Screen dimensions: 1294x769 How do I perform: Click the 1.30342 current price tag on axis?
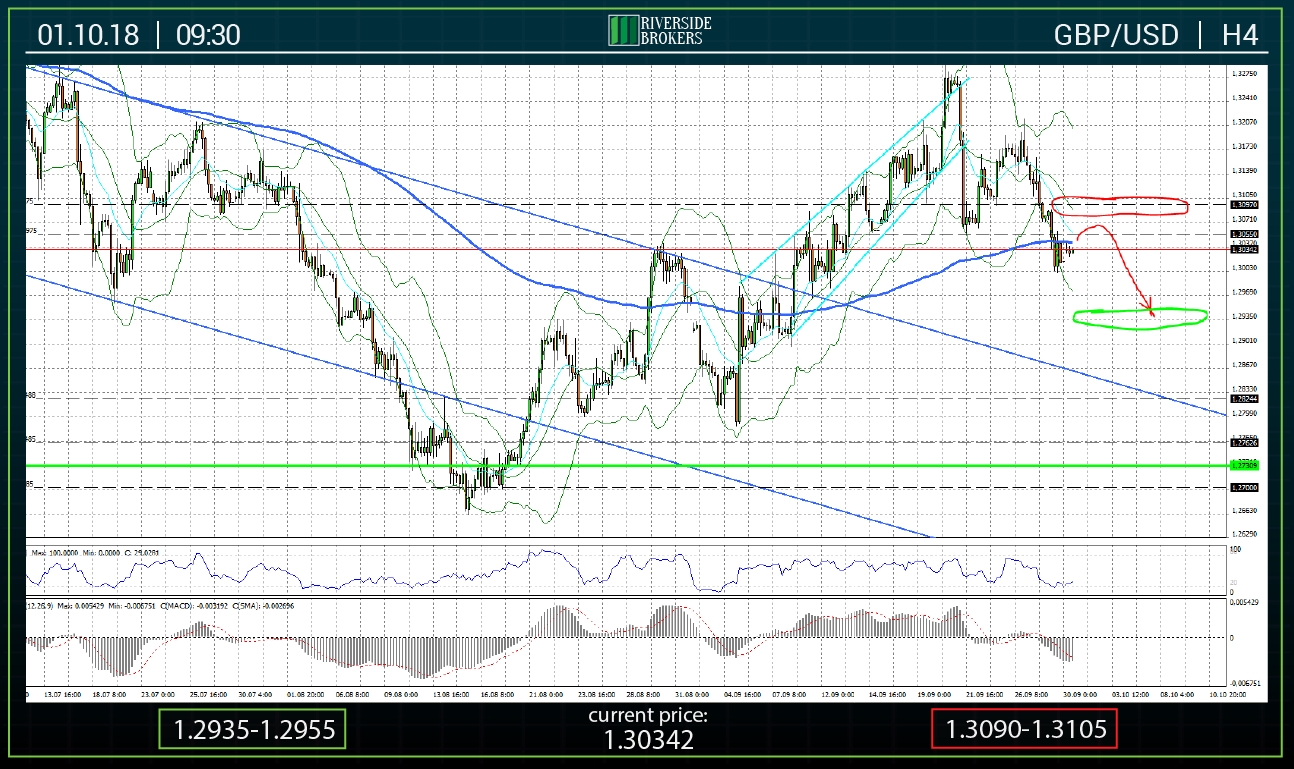point(1244,249)
